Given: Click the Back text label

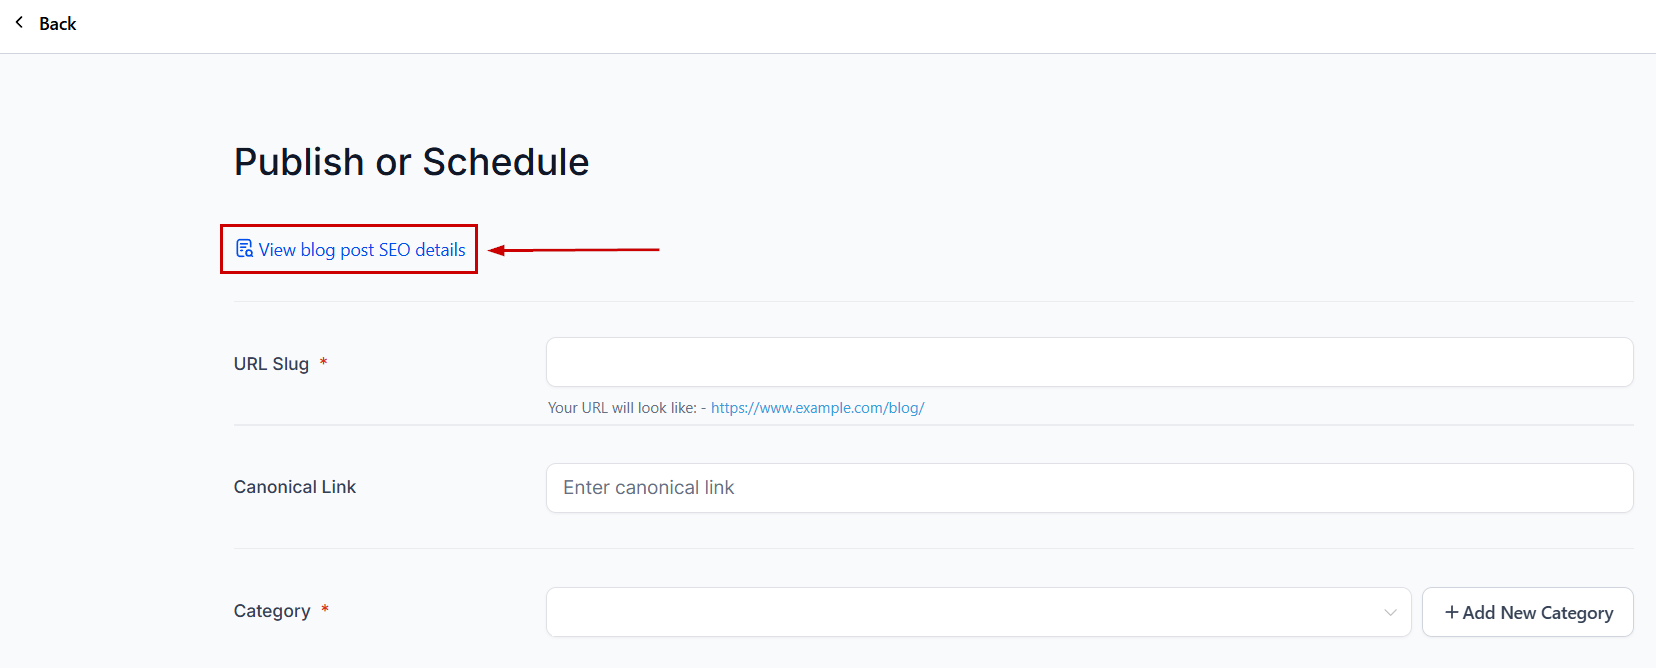Looking at the screenshot, I should click(58, 24).
